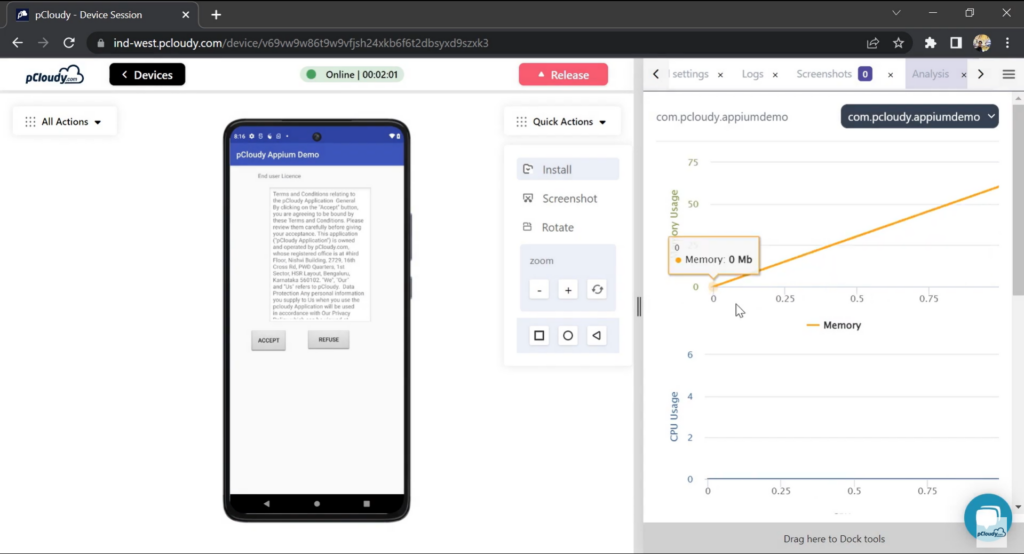The image size is (1024, 554).
Task: Expand the Quick Actions dropdown
Action: pyautogui.click(x=562, y=122)
